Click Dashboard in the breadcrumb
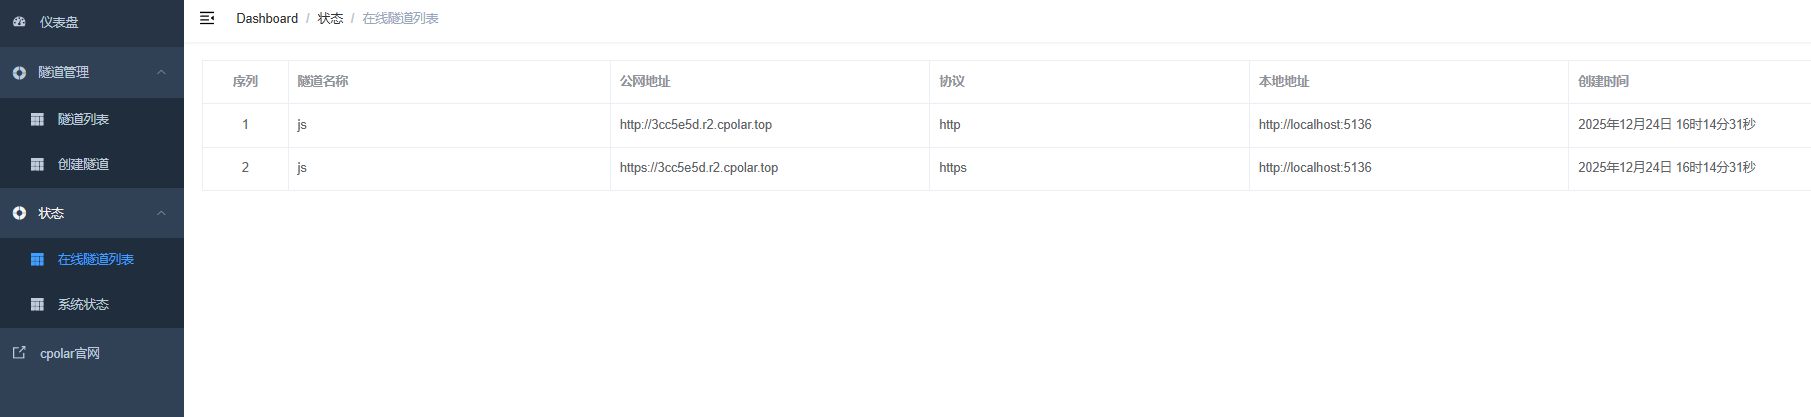Image resolution: width=1811 pixels, height=417 pixels. pyautogui.click(x=267, y=18)
